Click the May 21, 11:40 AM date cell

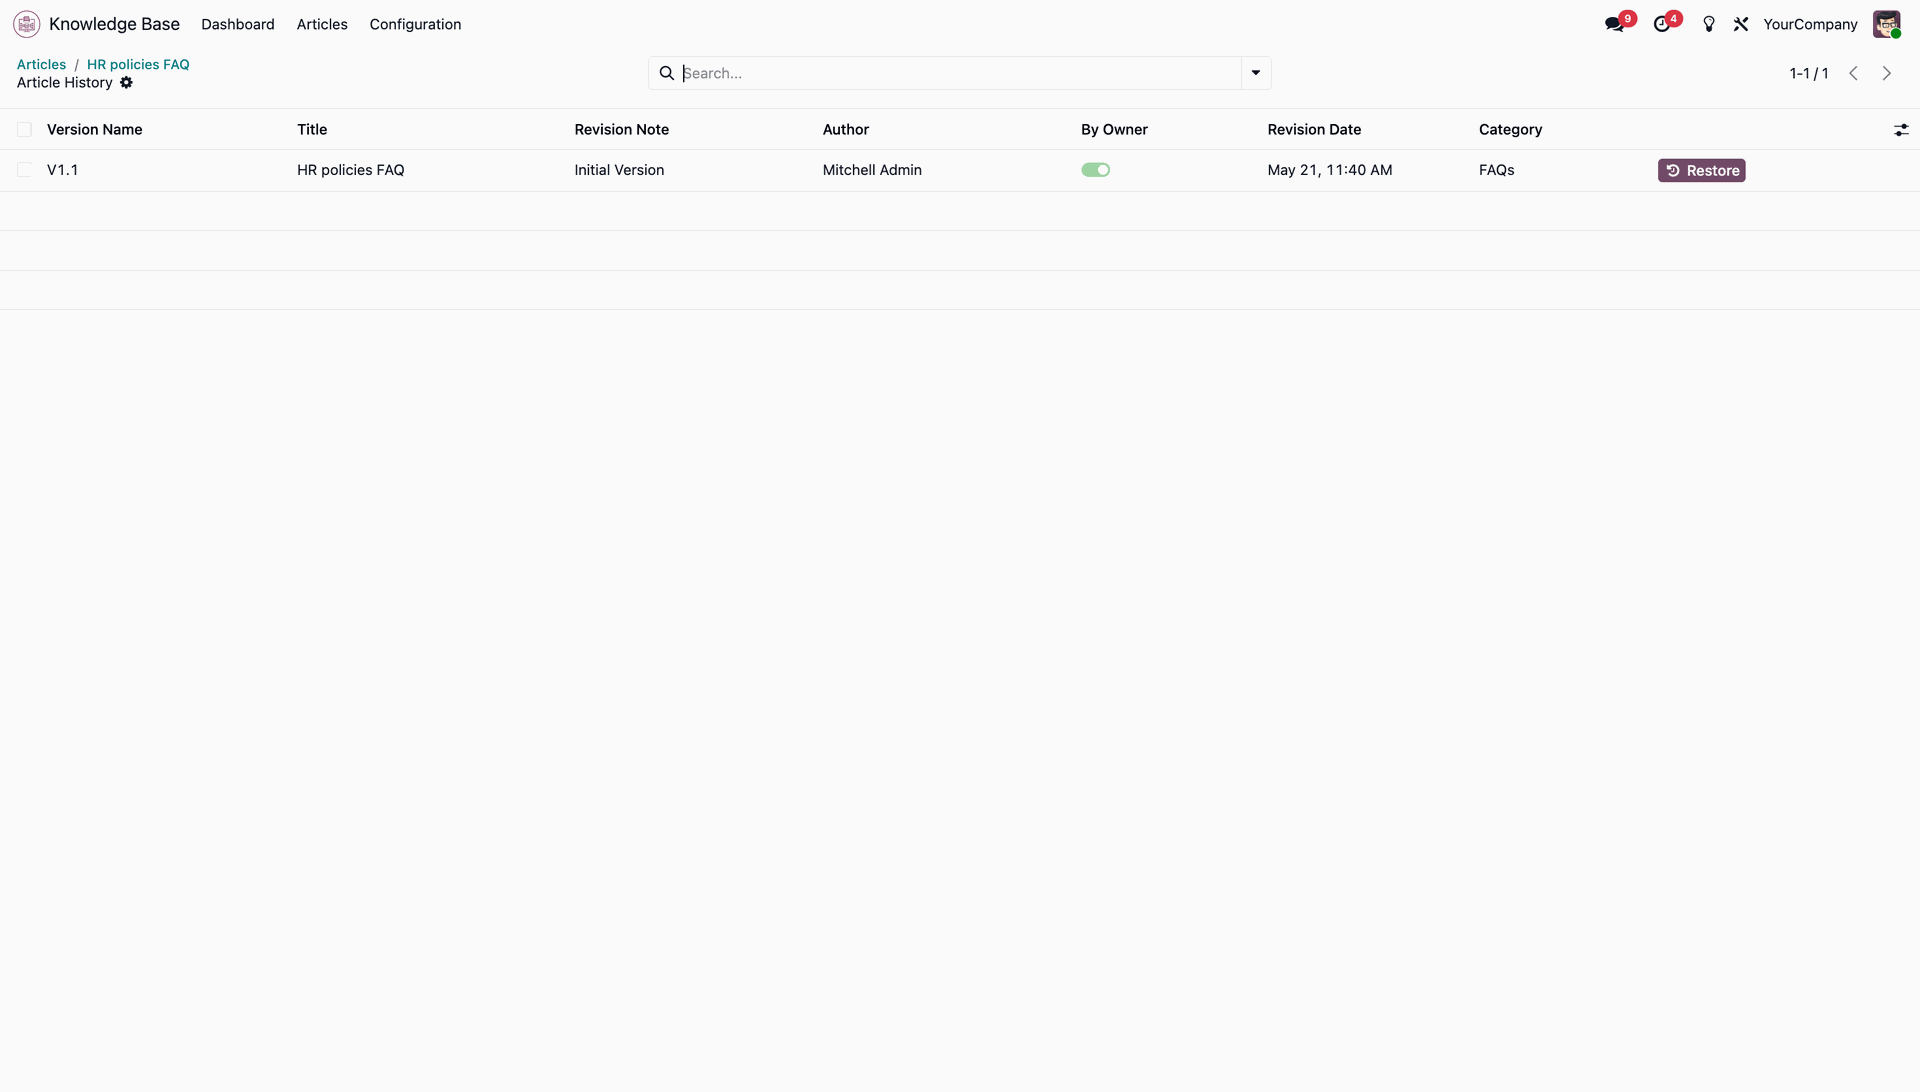1329,170
